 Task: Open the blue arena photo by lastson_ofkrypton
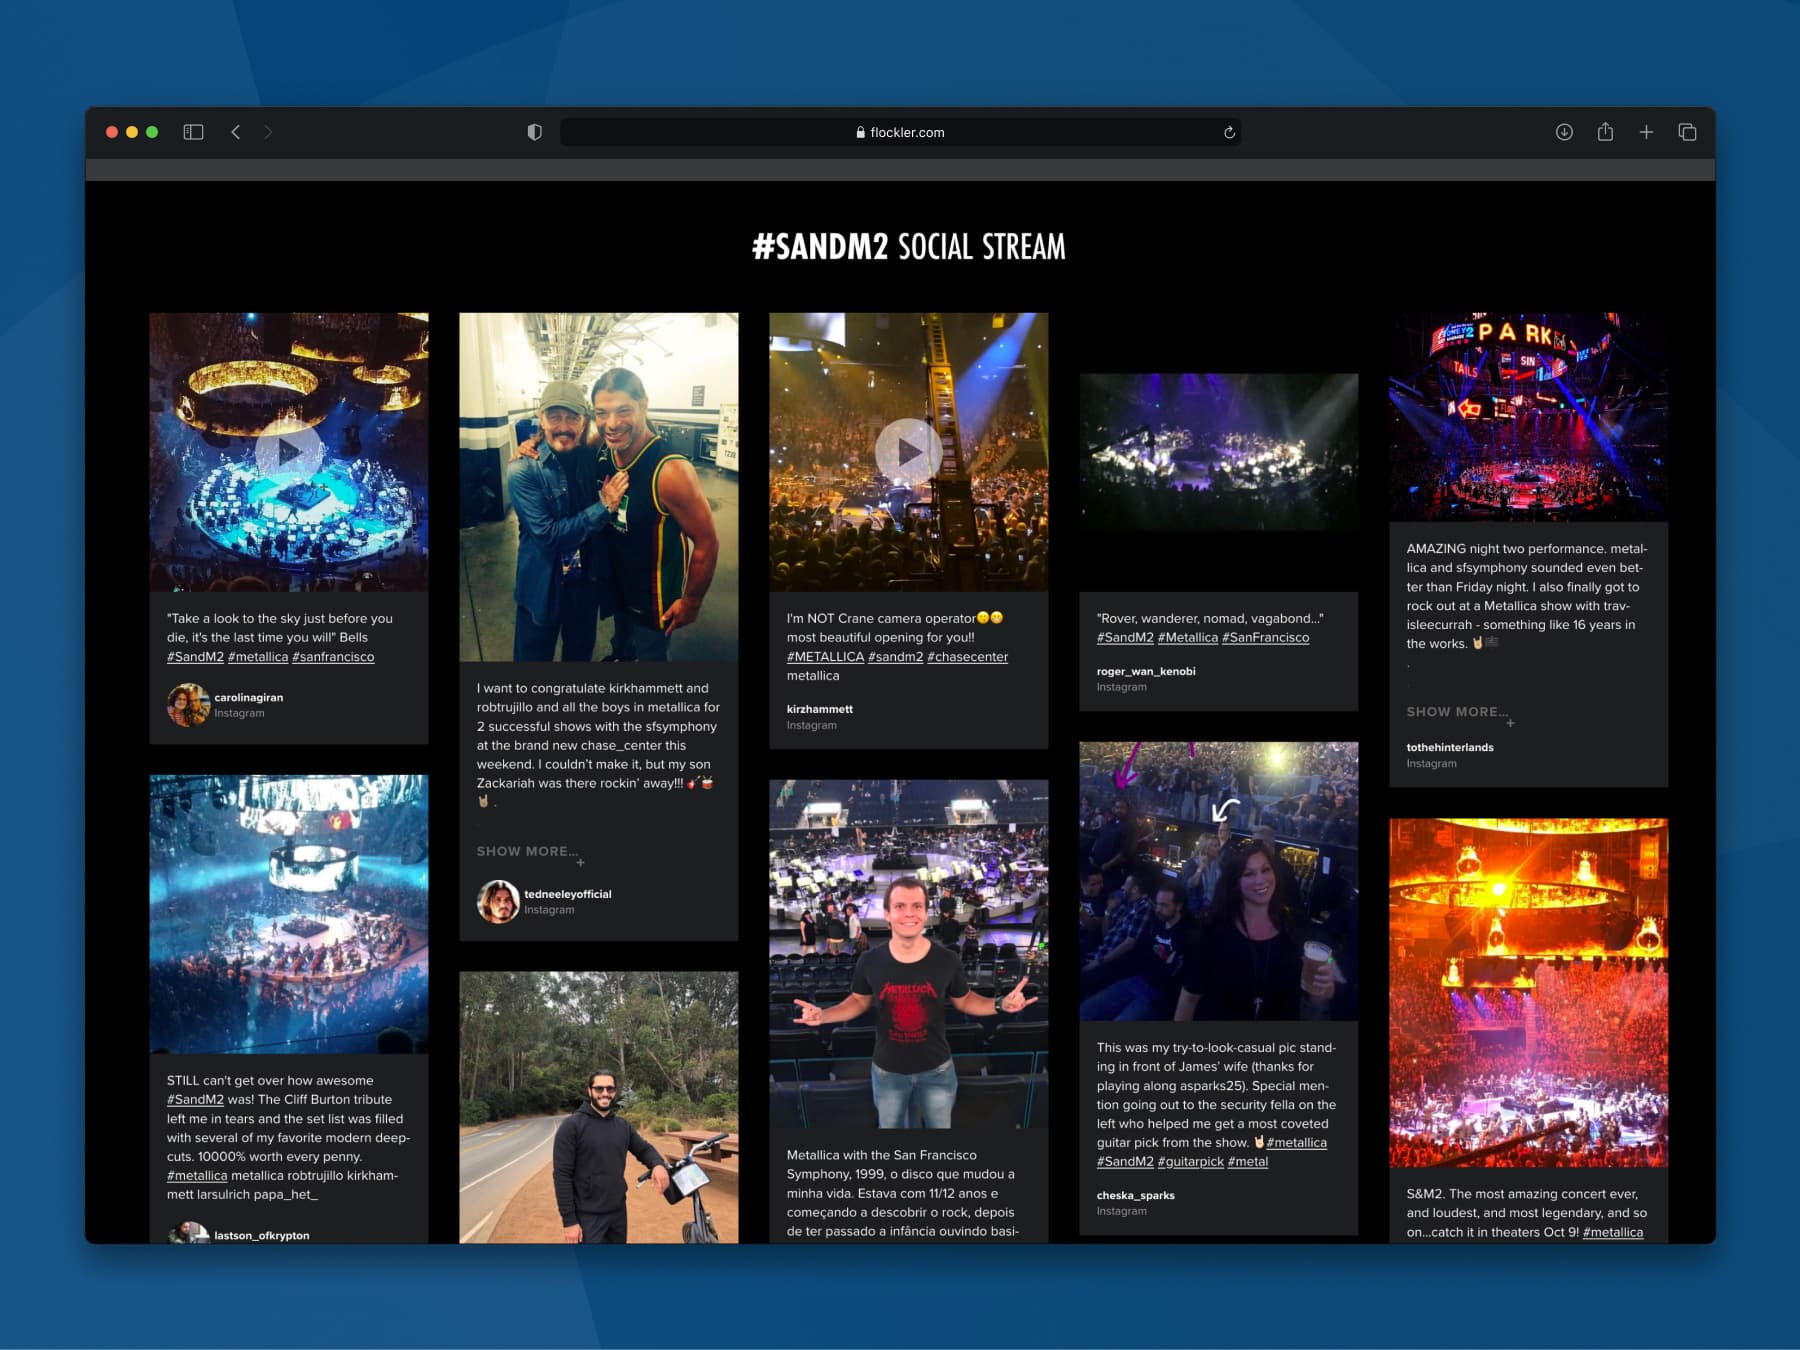click(x=288, y=914)
